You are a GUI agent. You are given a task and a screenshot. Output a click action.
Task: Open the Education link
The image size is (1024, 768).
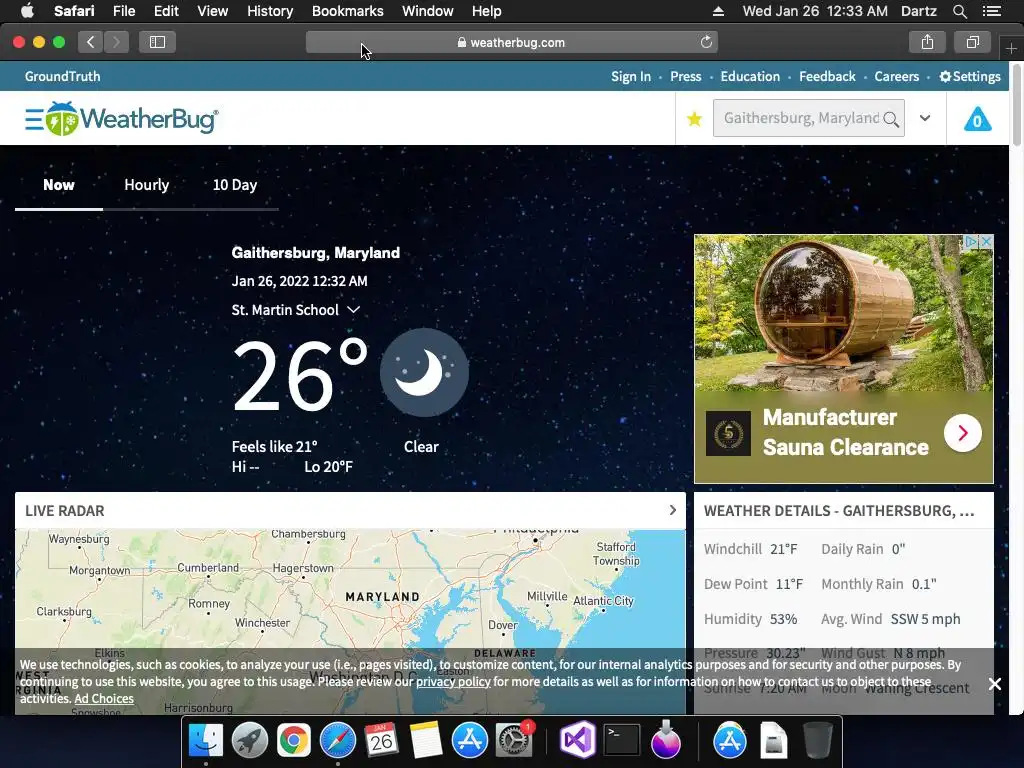pyautogui.click(x=750, y=76)
